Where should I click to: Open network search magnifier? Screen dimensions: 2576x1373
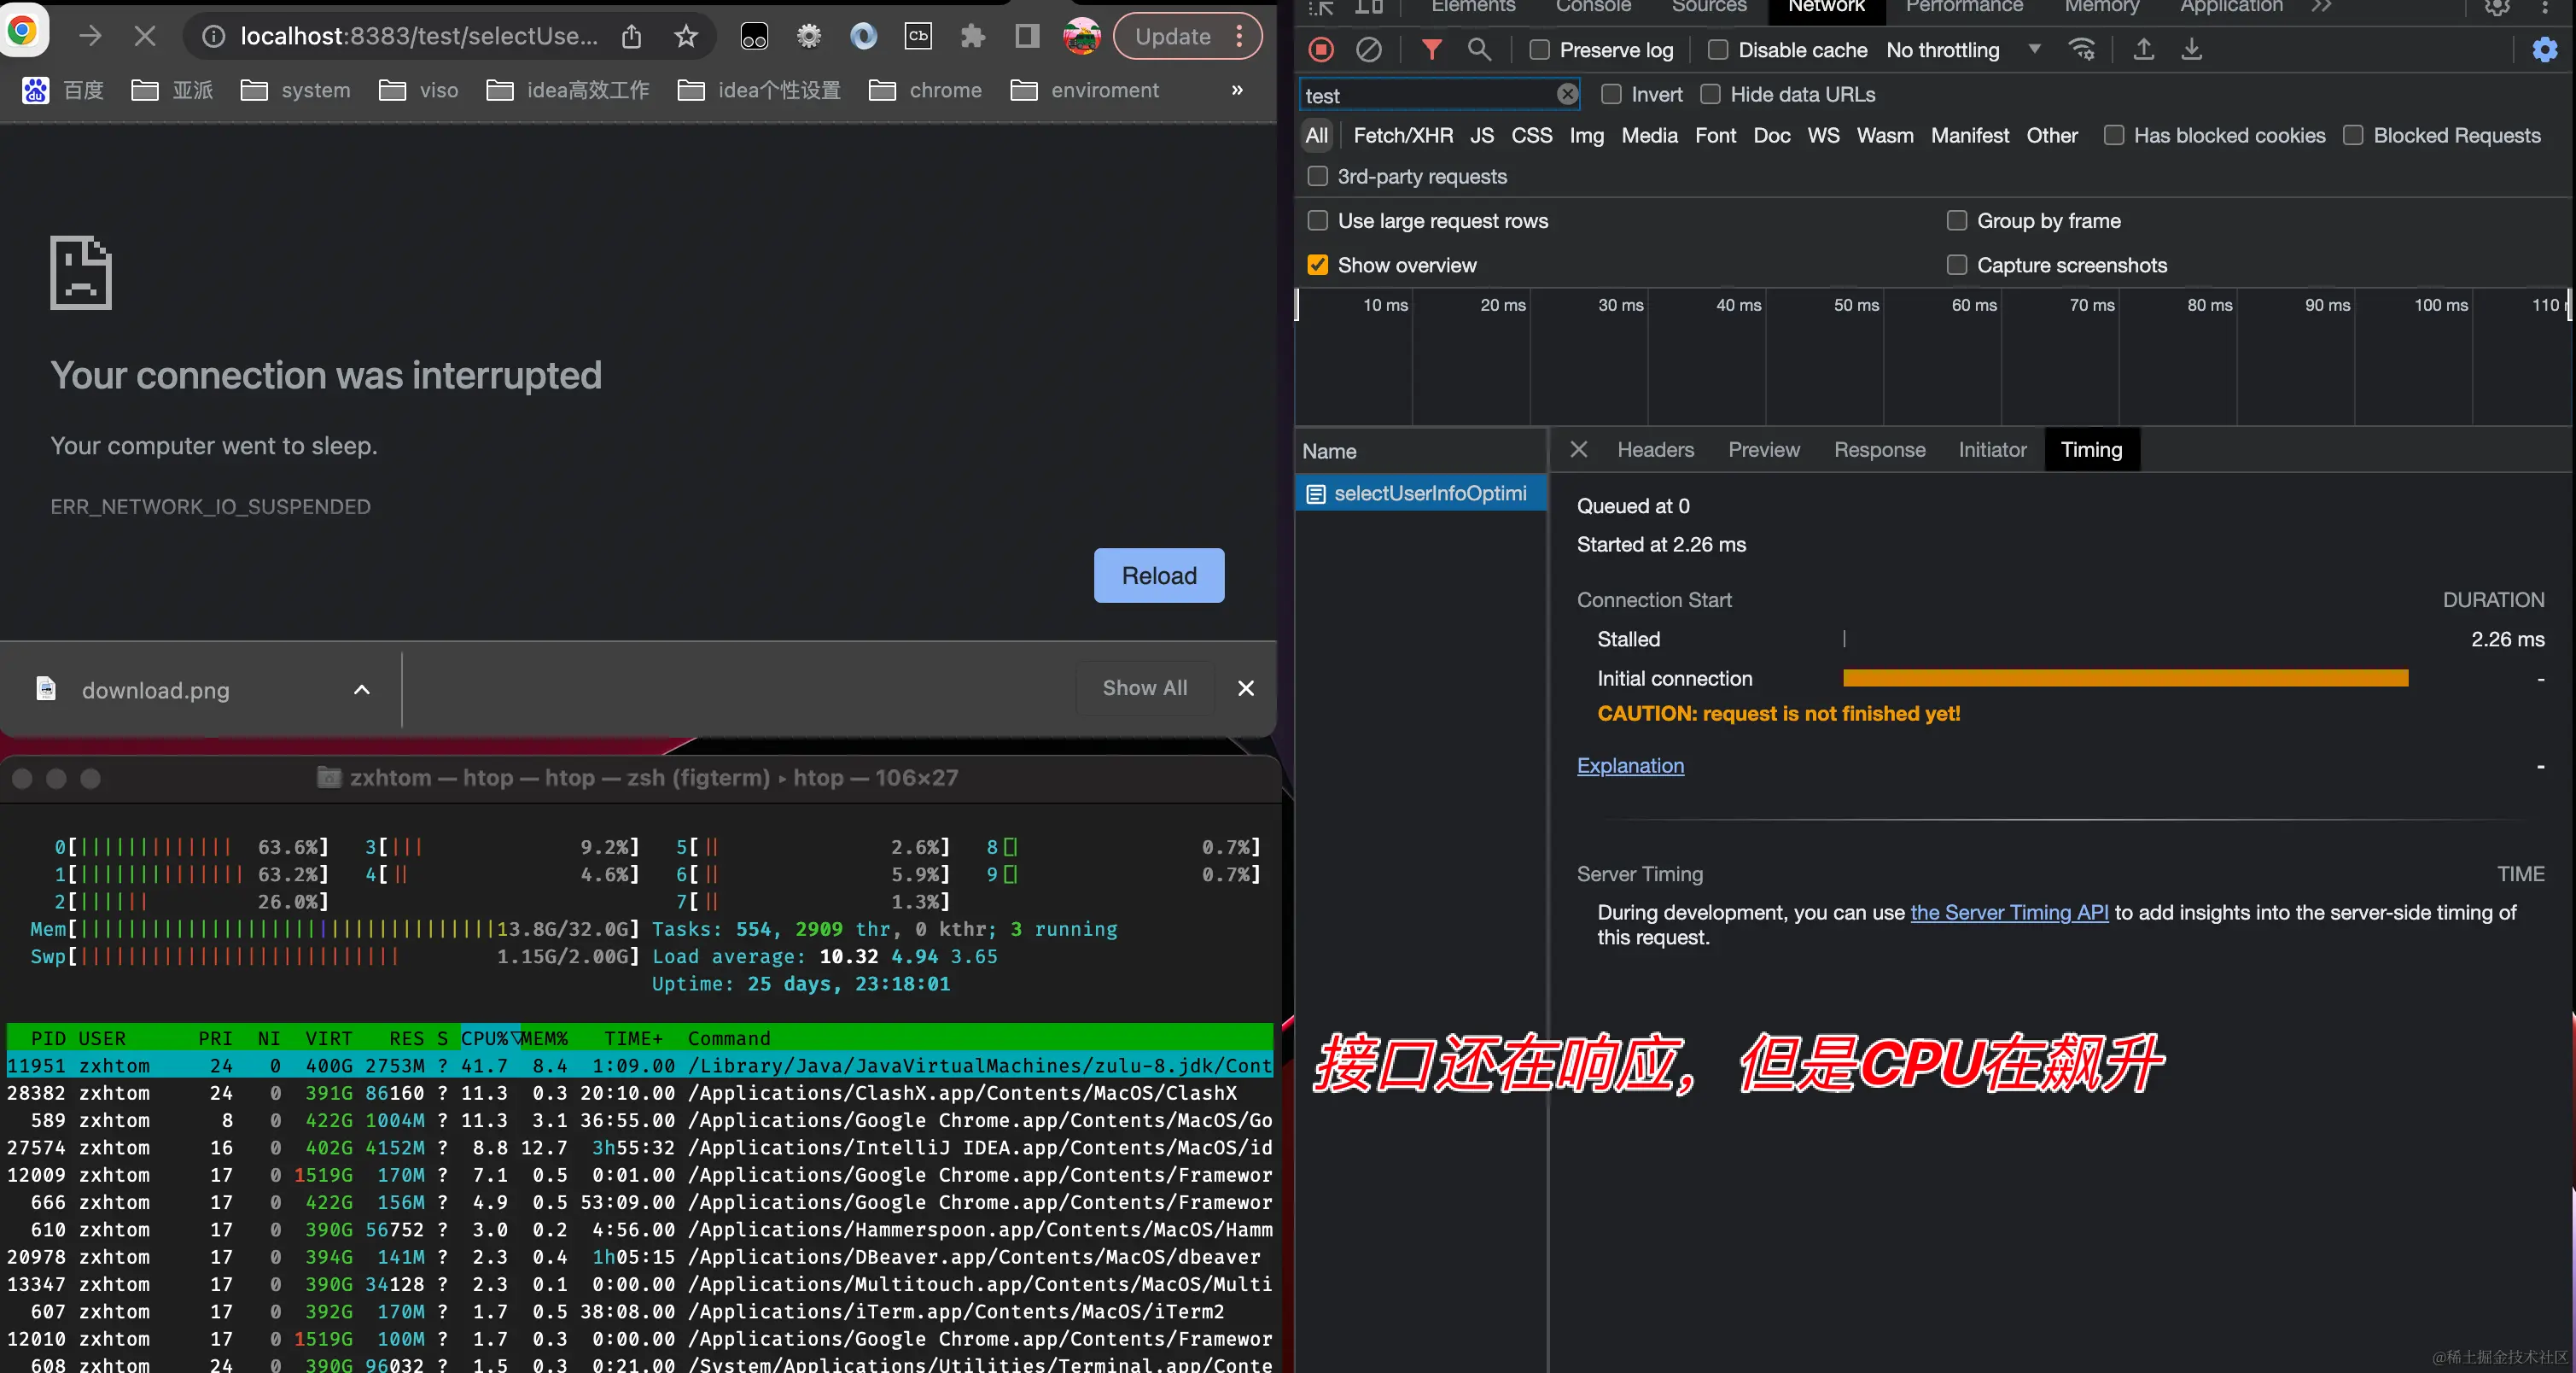[x=1478, y=49]
